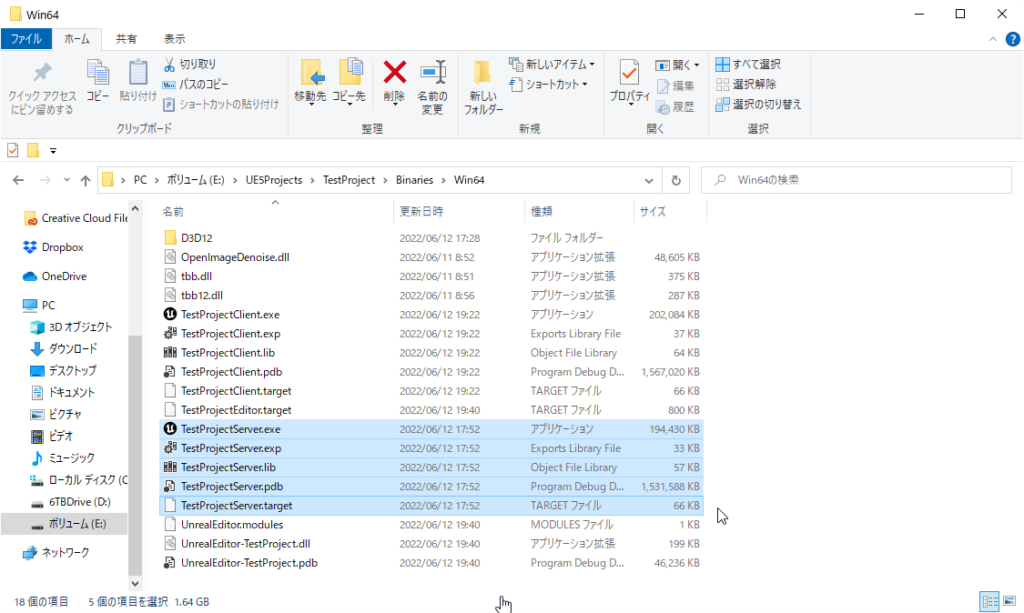Click the New folder icon in quick access toolbar
The height and width of the screenshot is (613, 1024).
[x=33, y=151]
